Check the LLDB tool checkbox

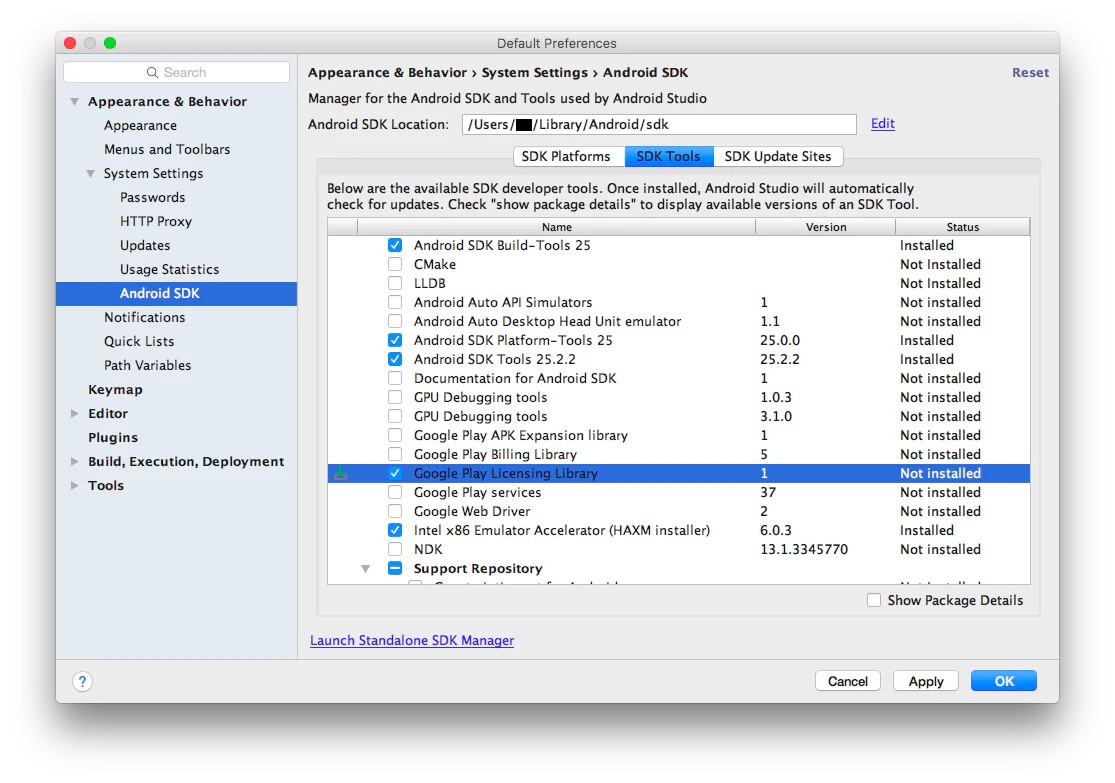(x=395, y=283)
